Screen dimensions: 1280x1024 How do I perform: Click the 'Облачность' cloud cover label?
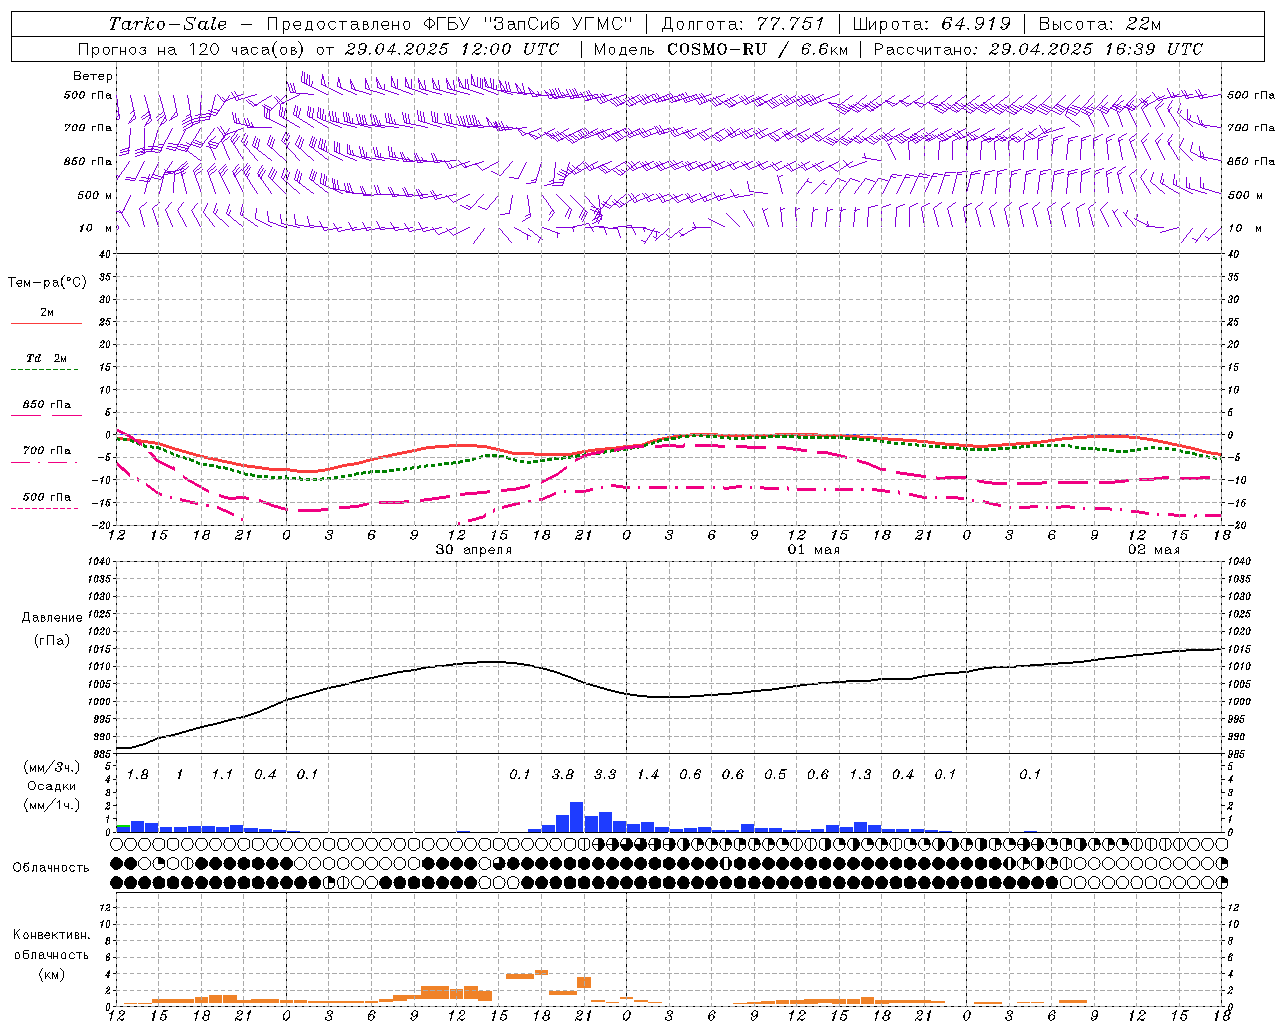click(51, 867)
